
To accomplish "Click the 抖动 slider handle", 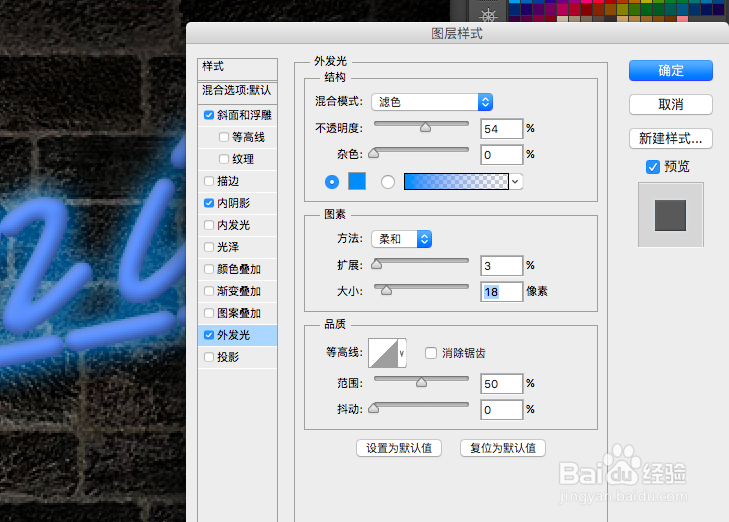I will coord(373,408).
